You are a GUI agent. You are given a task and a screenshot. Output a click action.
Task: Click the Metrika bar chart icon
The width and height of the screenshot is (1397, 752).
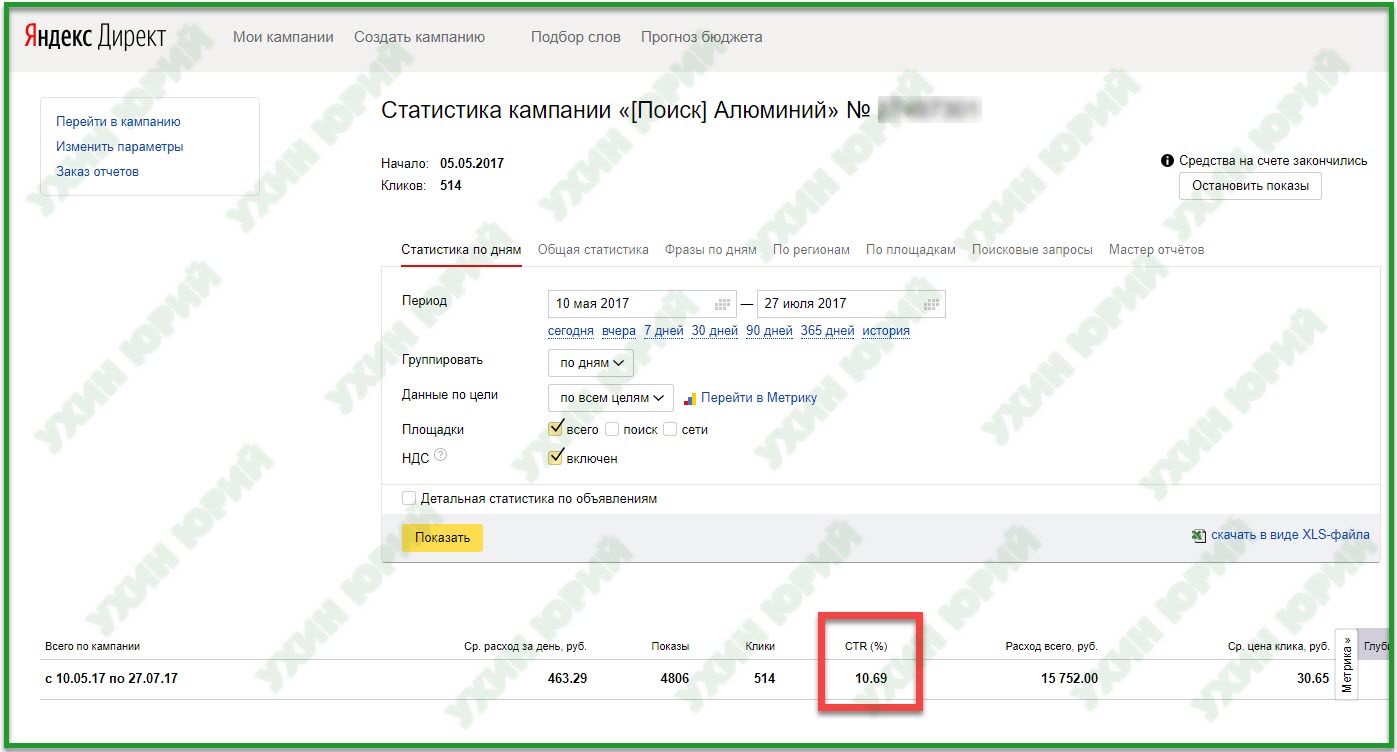tap(690, 398)
